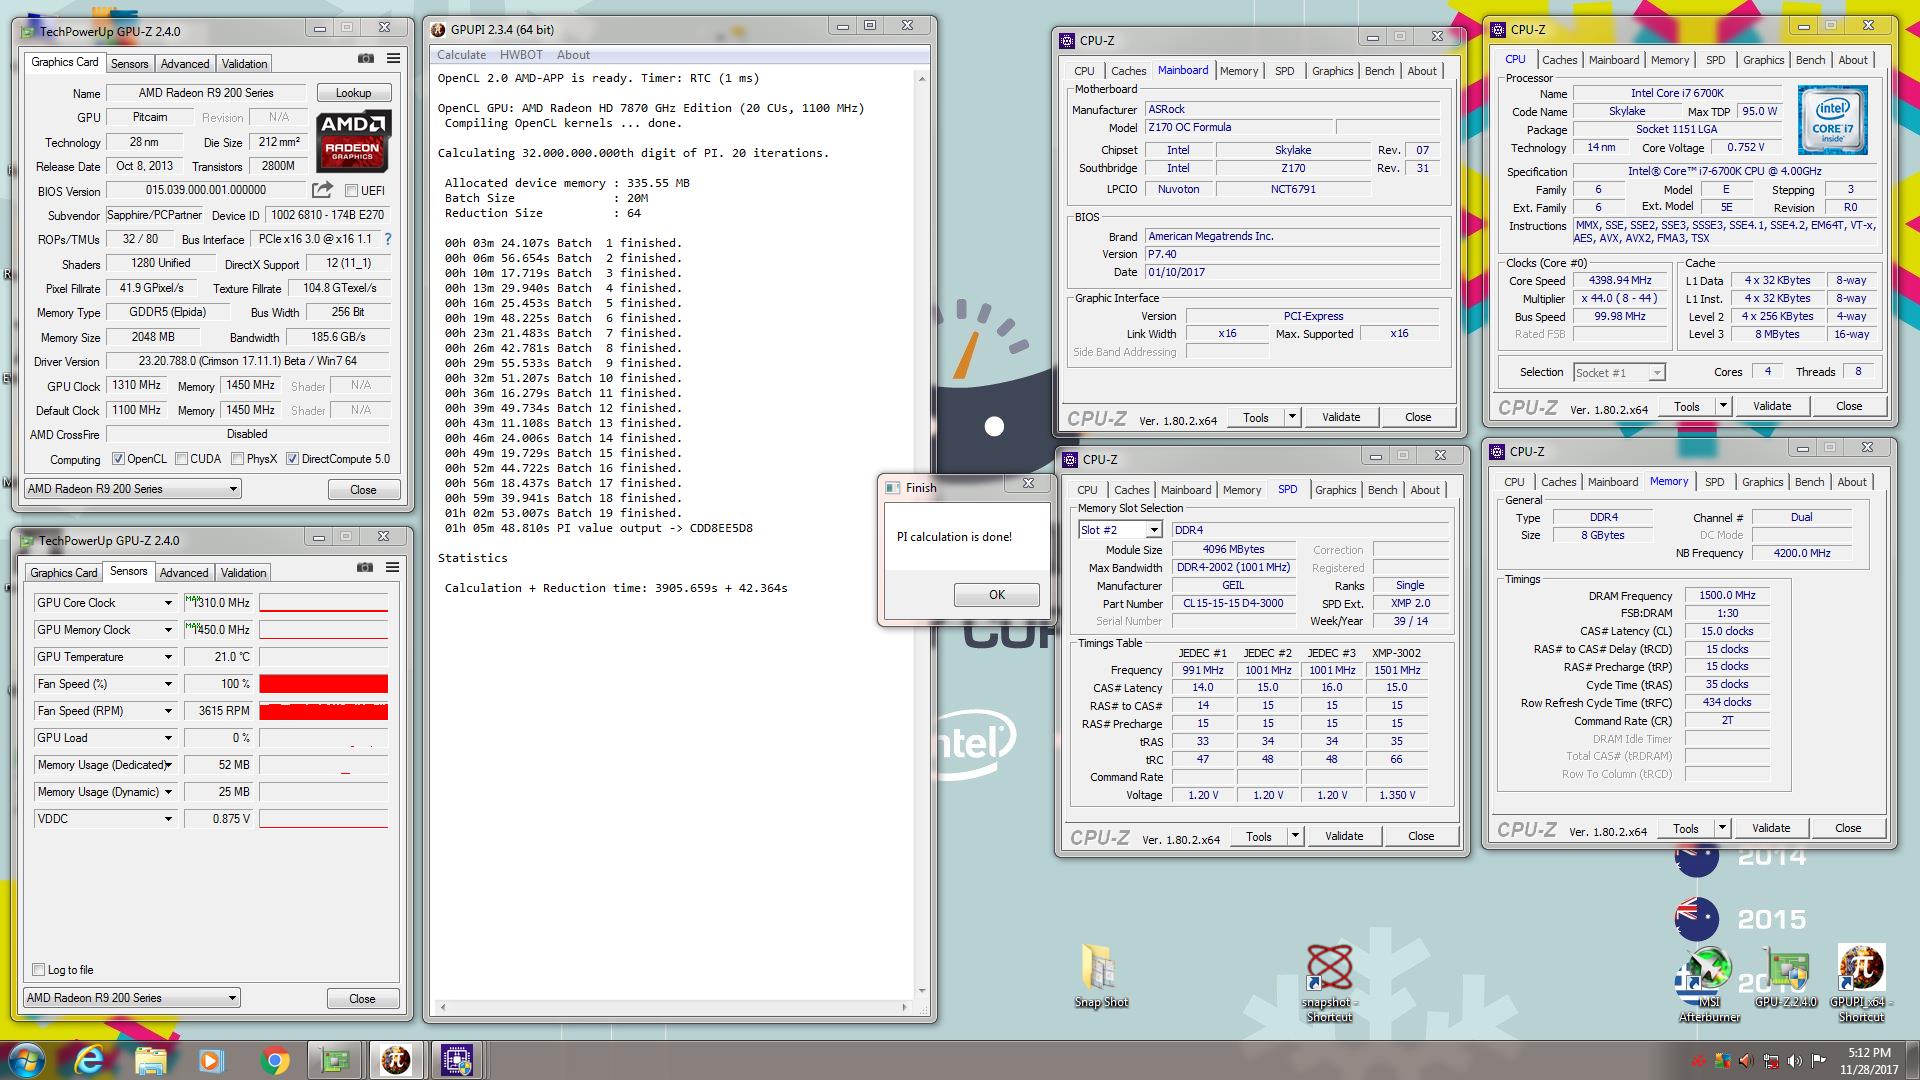Switch to Advanced tab in top GPU-Z
Viewport: 1920px width, 1080px height.
coord(185,63)
